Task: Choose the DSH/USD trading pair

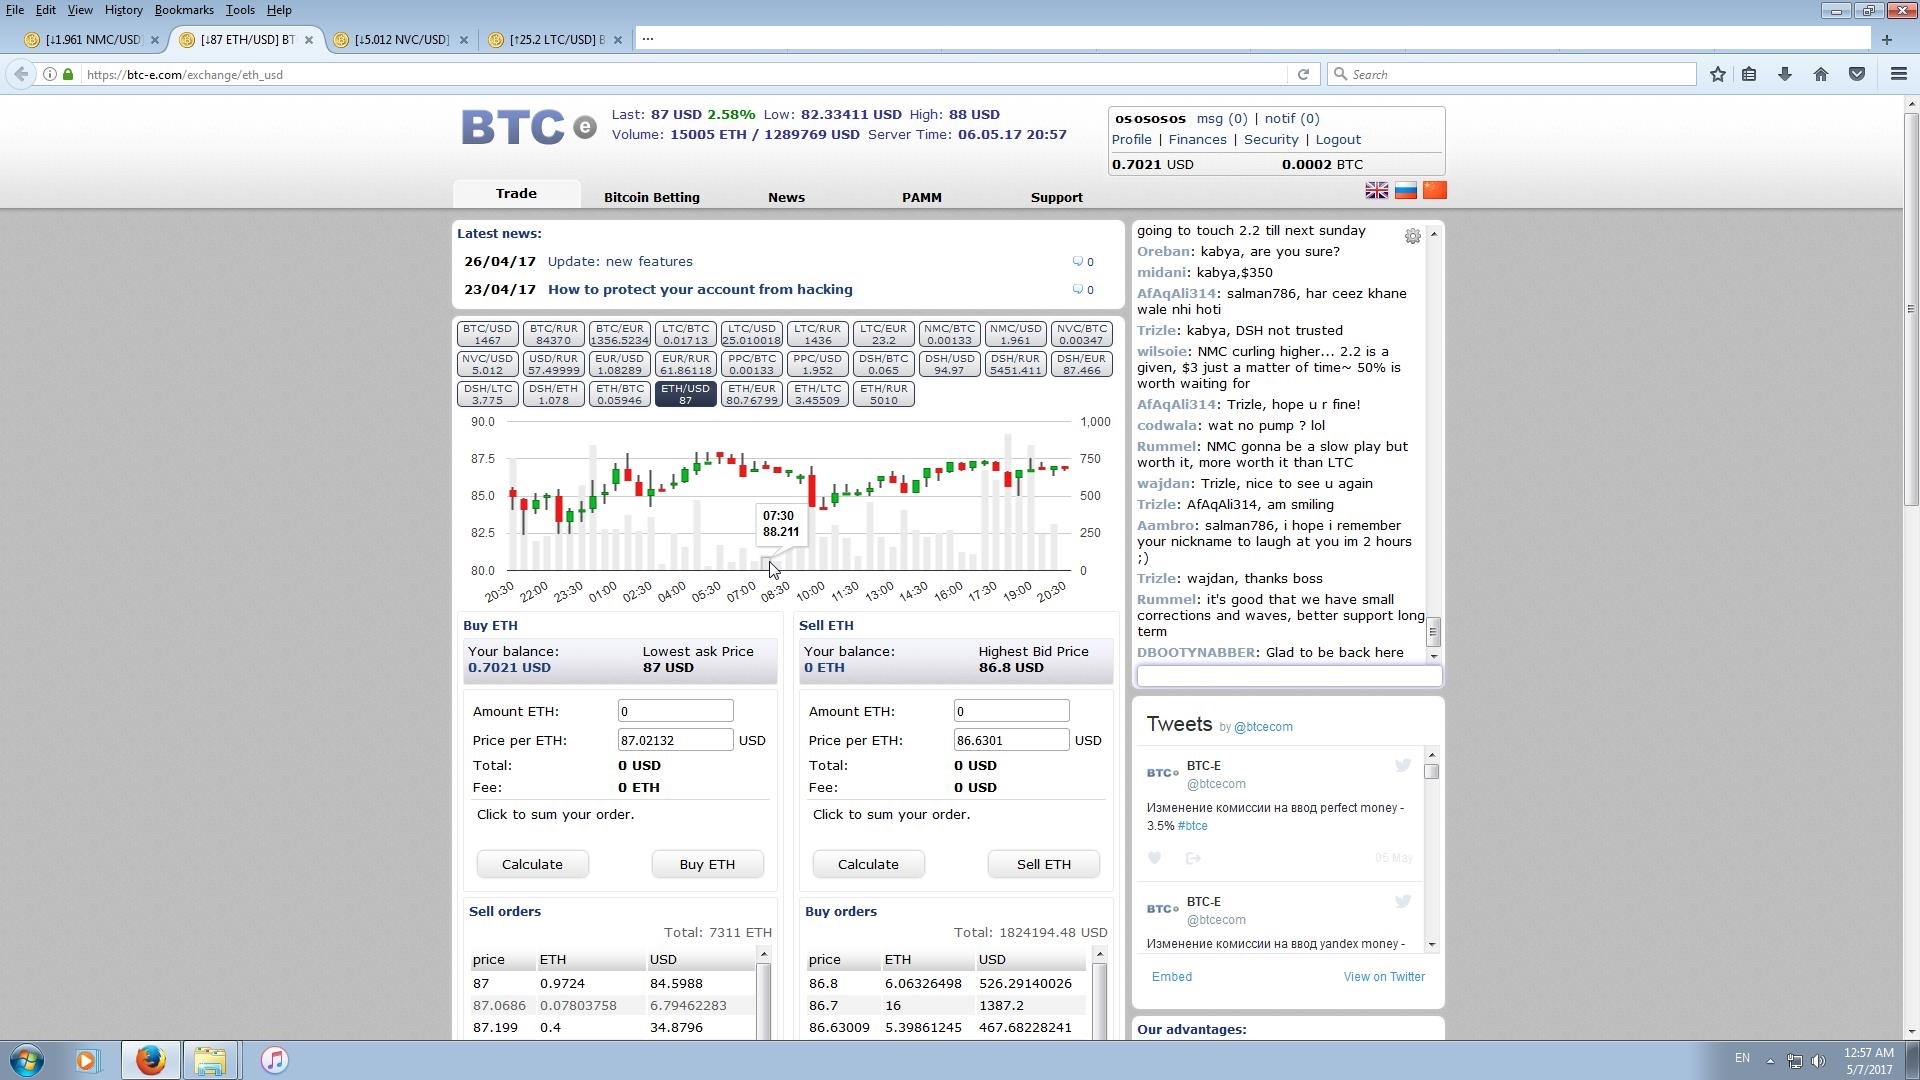Action: tap(949, 365)
